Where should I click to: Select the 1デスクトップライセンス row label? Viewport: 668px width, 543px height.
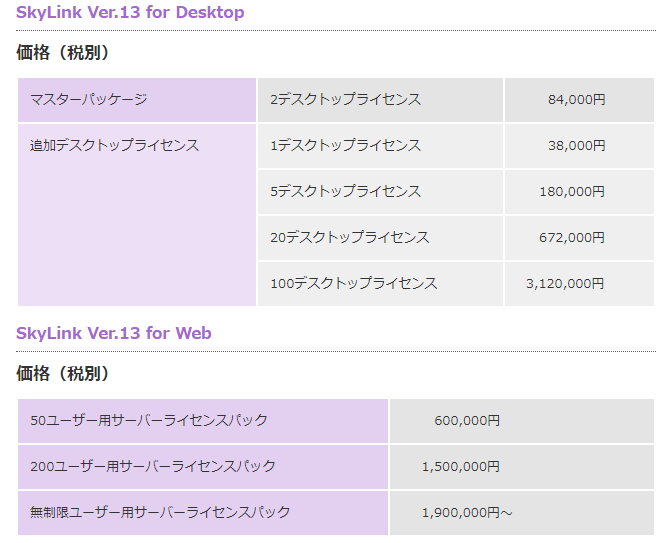[x=346, y=145]
